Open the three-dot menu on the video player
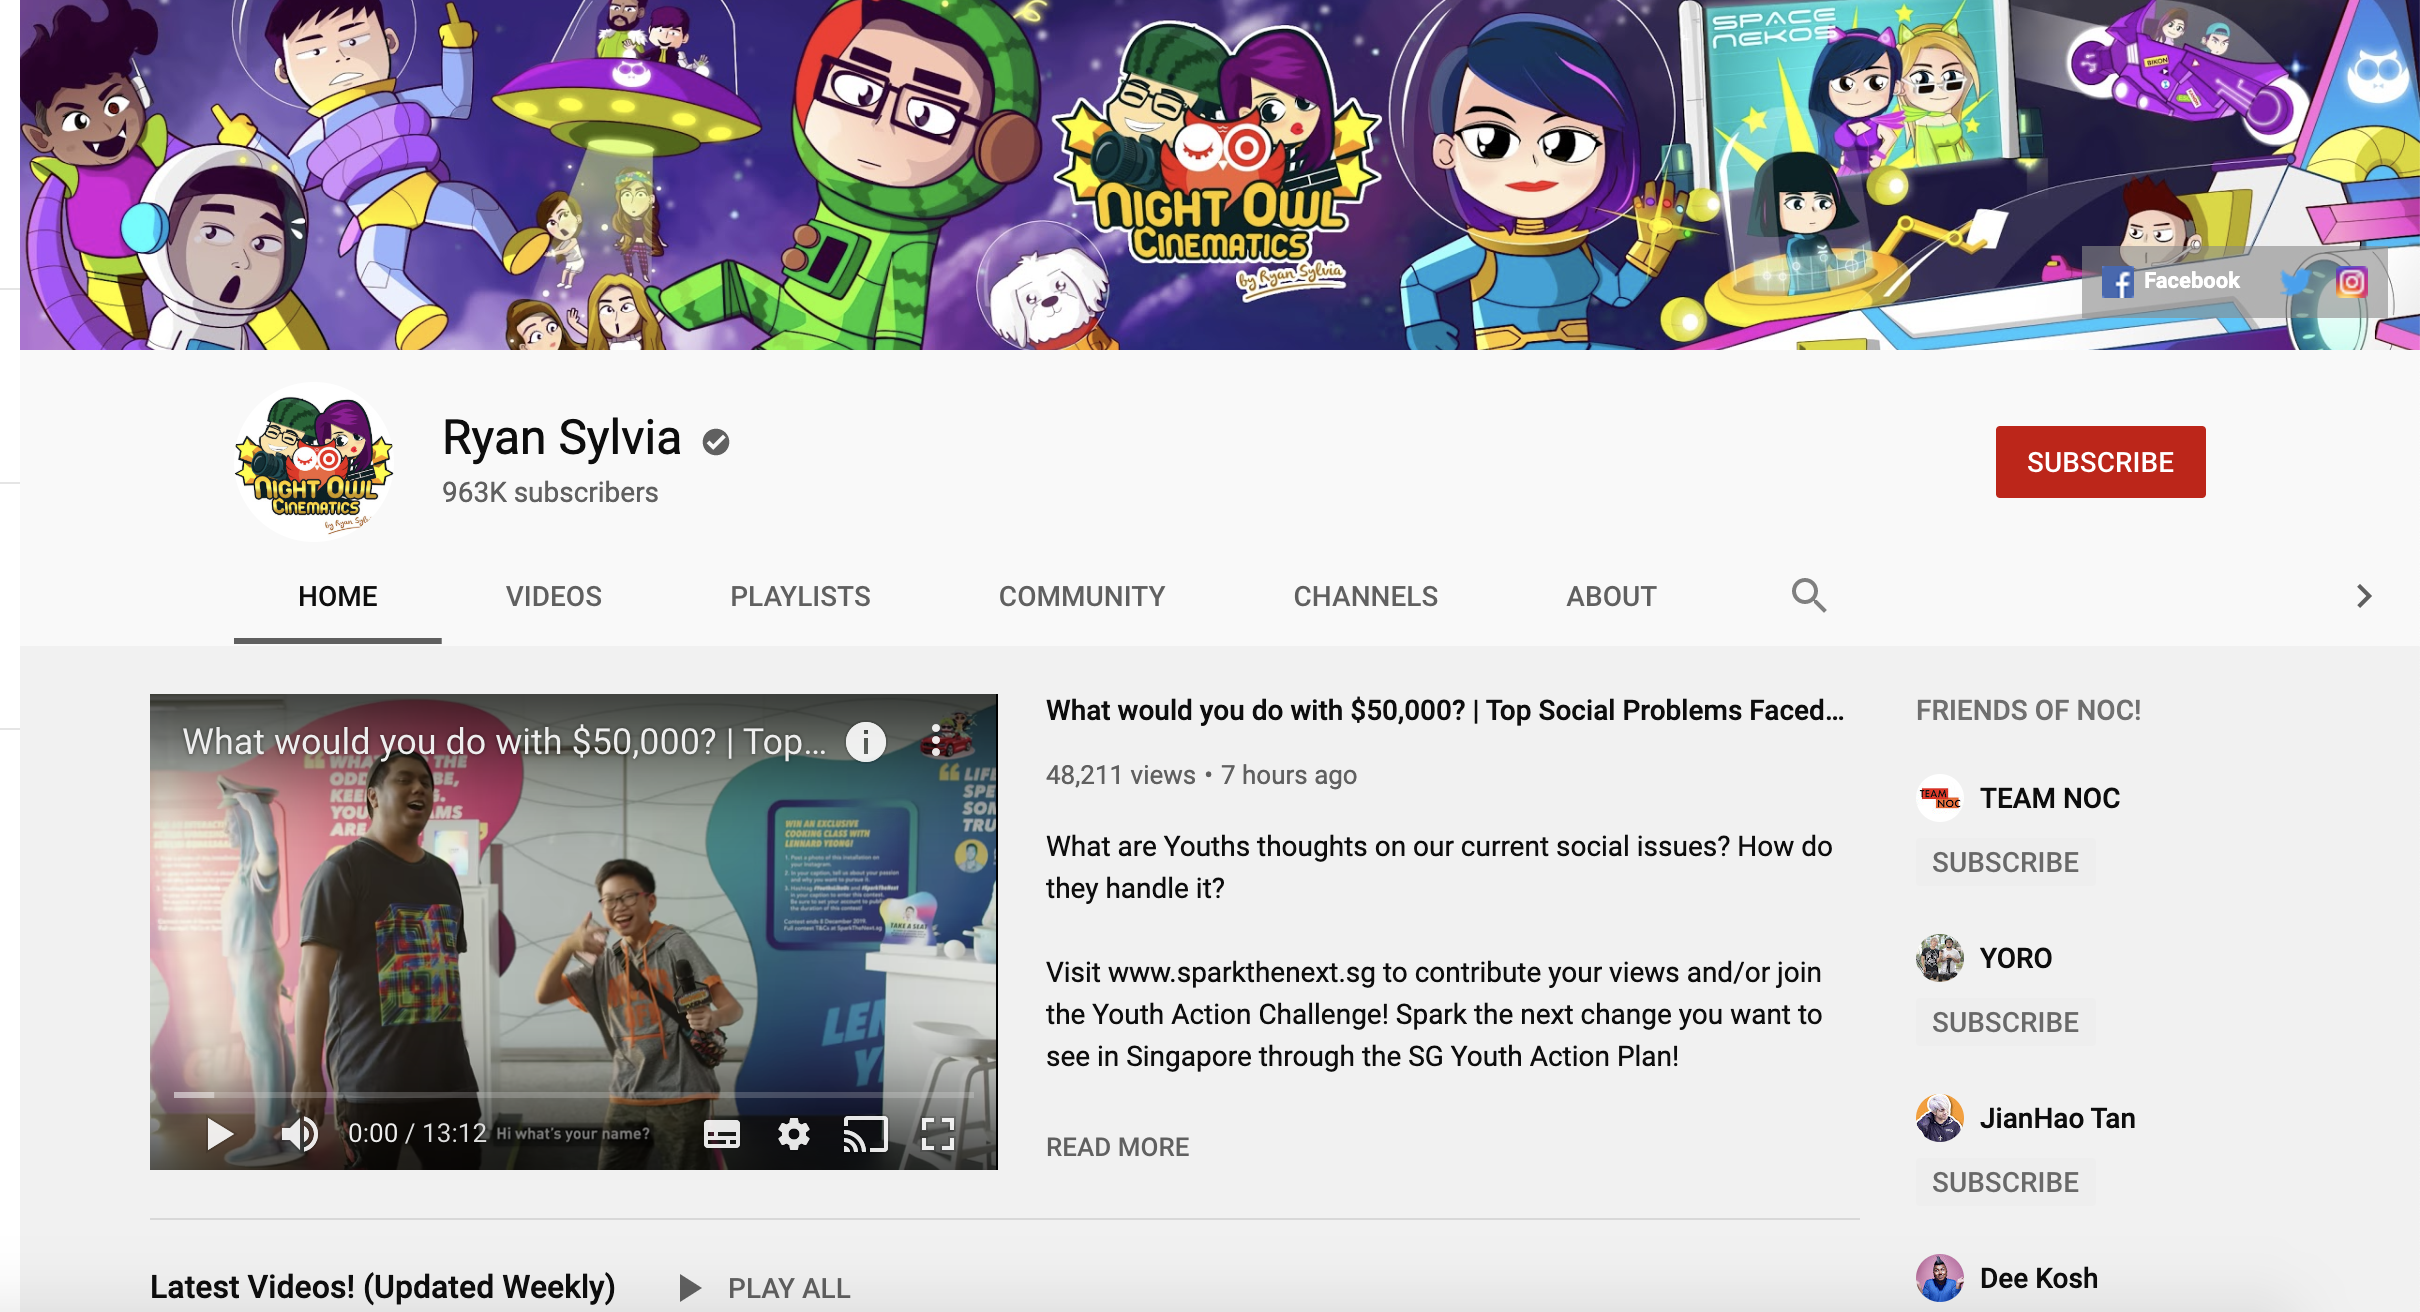Viewport: 2420px width, 1312px height. coord(936,742)
